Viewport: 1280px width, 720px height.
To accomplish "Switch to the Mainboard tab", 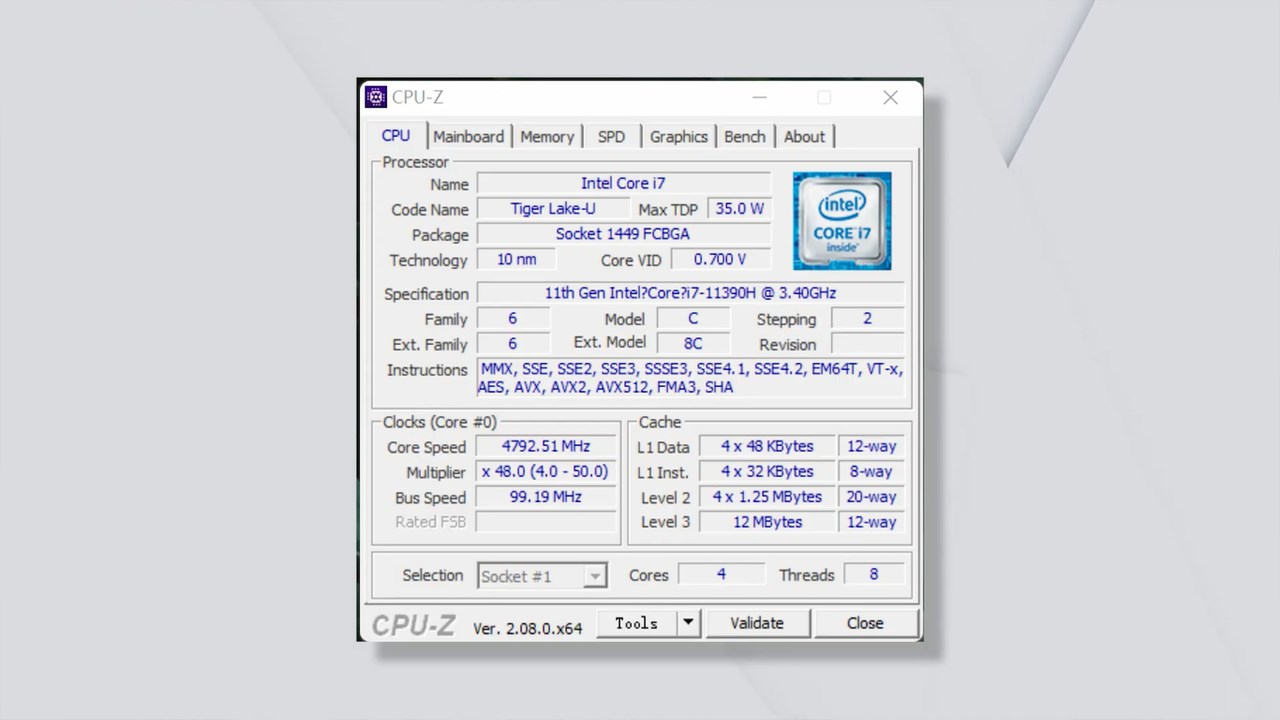I will (468, 137).
